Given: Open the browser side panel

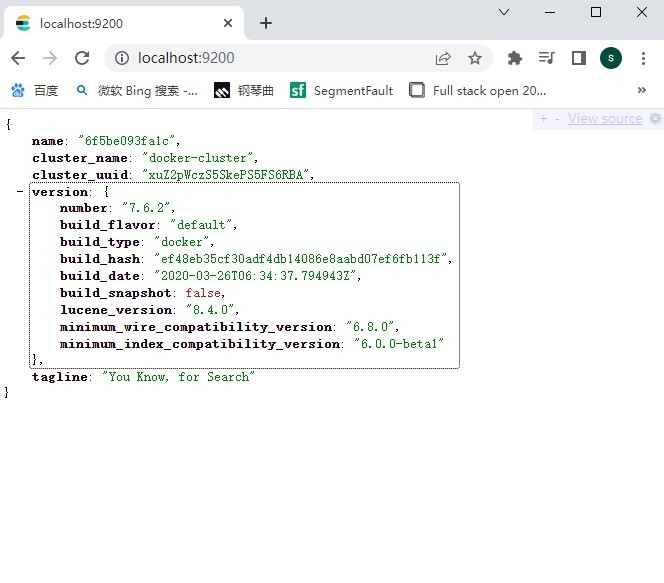Looking at the screenshot, I should (578, 58).
